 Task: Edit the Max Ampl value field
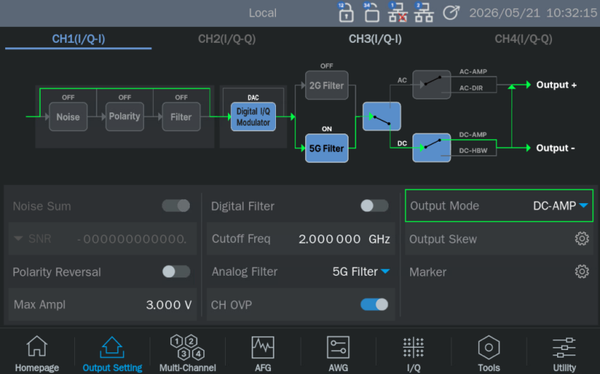tap(102, 305)
